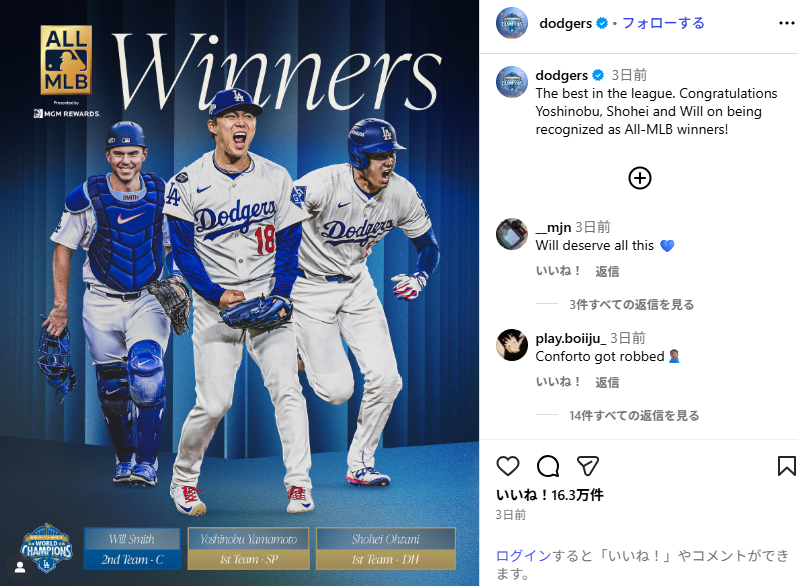798x586 pixels.
Task: Open comments via speech bubble icon
Action: coord(548,466)
